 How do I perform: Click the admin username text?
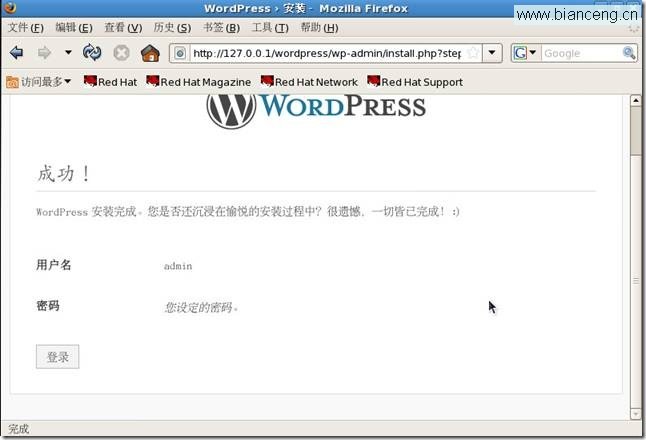pos(178,266)
